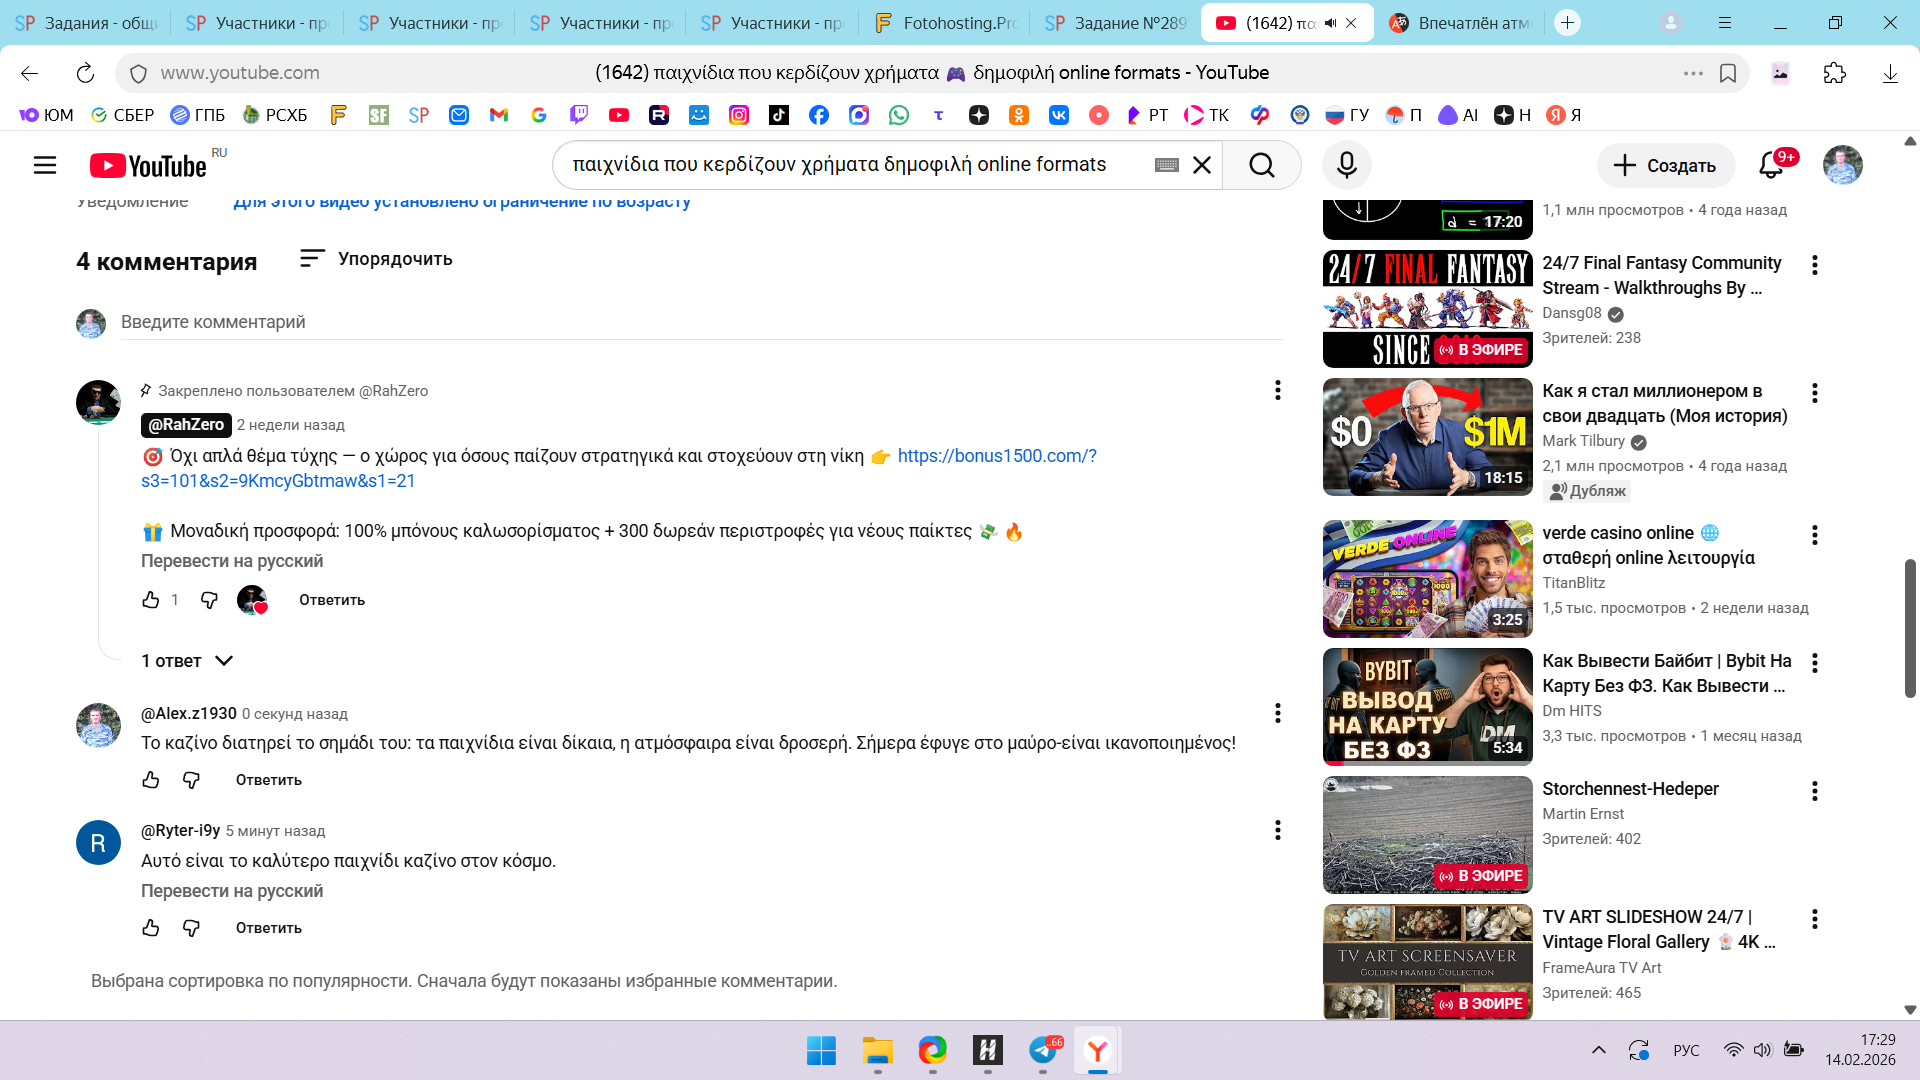Open three-dot menu on @Alex.z1930 comment
Viewport: 1920px width, 1080px height.
[1277, 713]
